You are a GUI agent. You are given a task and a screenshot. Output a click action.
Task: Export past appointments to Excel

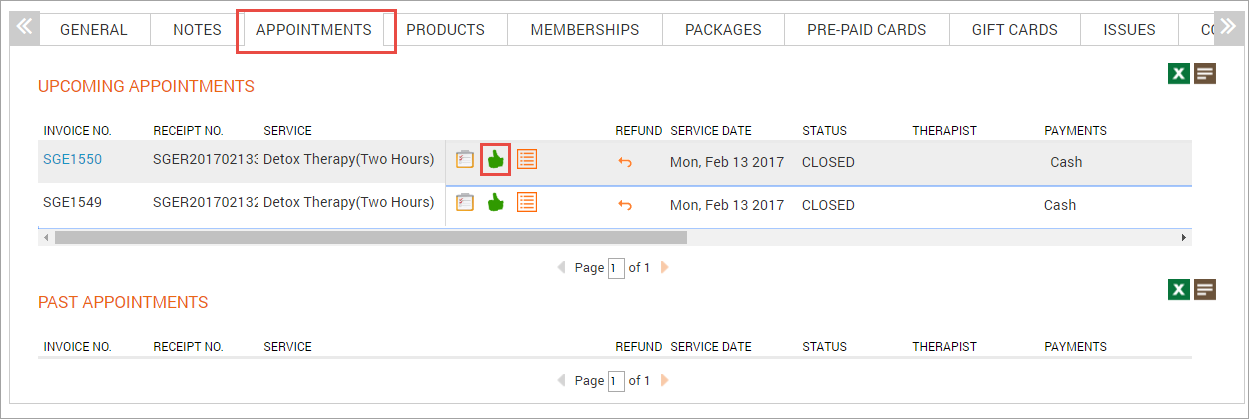pos(1179,289)
